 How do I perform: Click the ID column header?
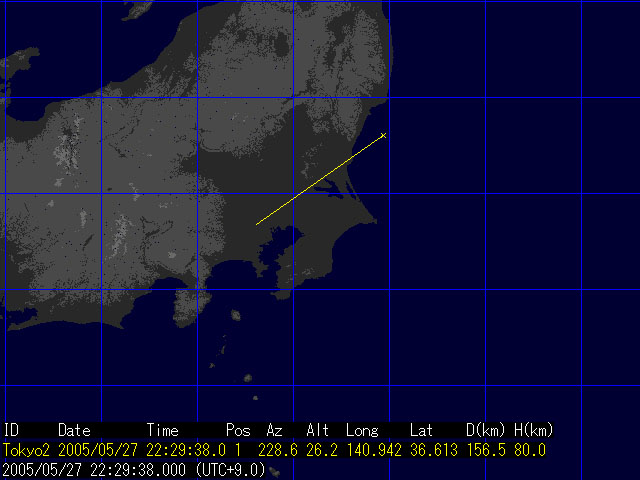coord(12,430)
